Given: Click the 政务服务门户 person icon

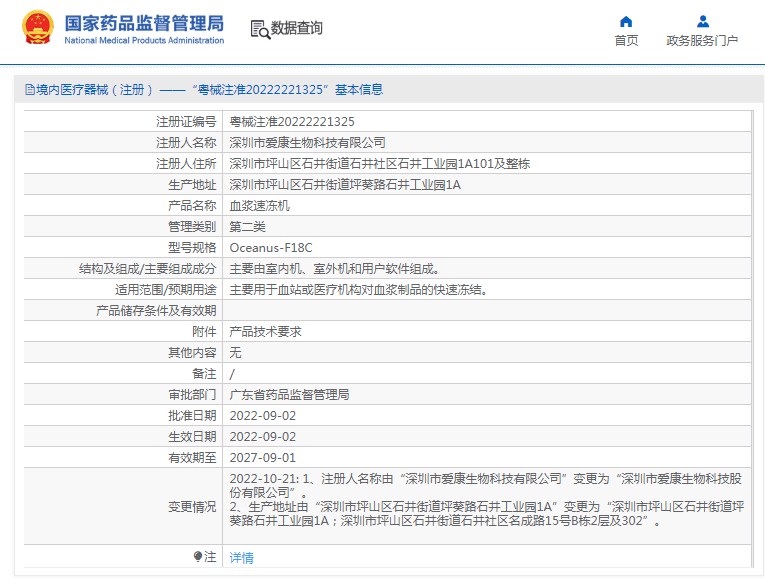Looking at the screenshot, I should [702, 21].
